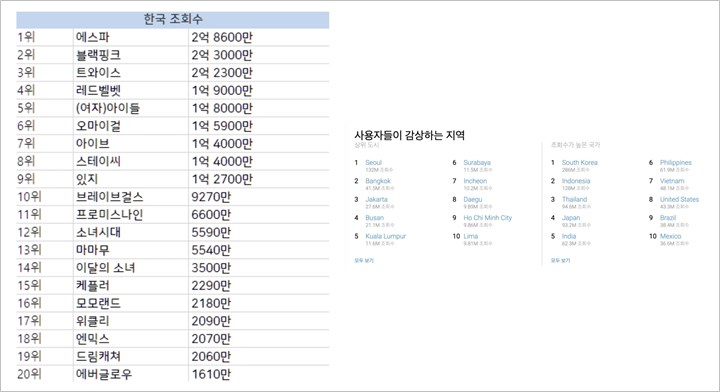Select the Thailand country link

pyautogui.click(x=574, y=199)
